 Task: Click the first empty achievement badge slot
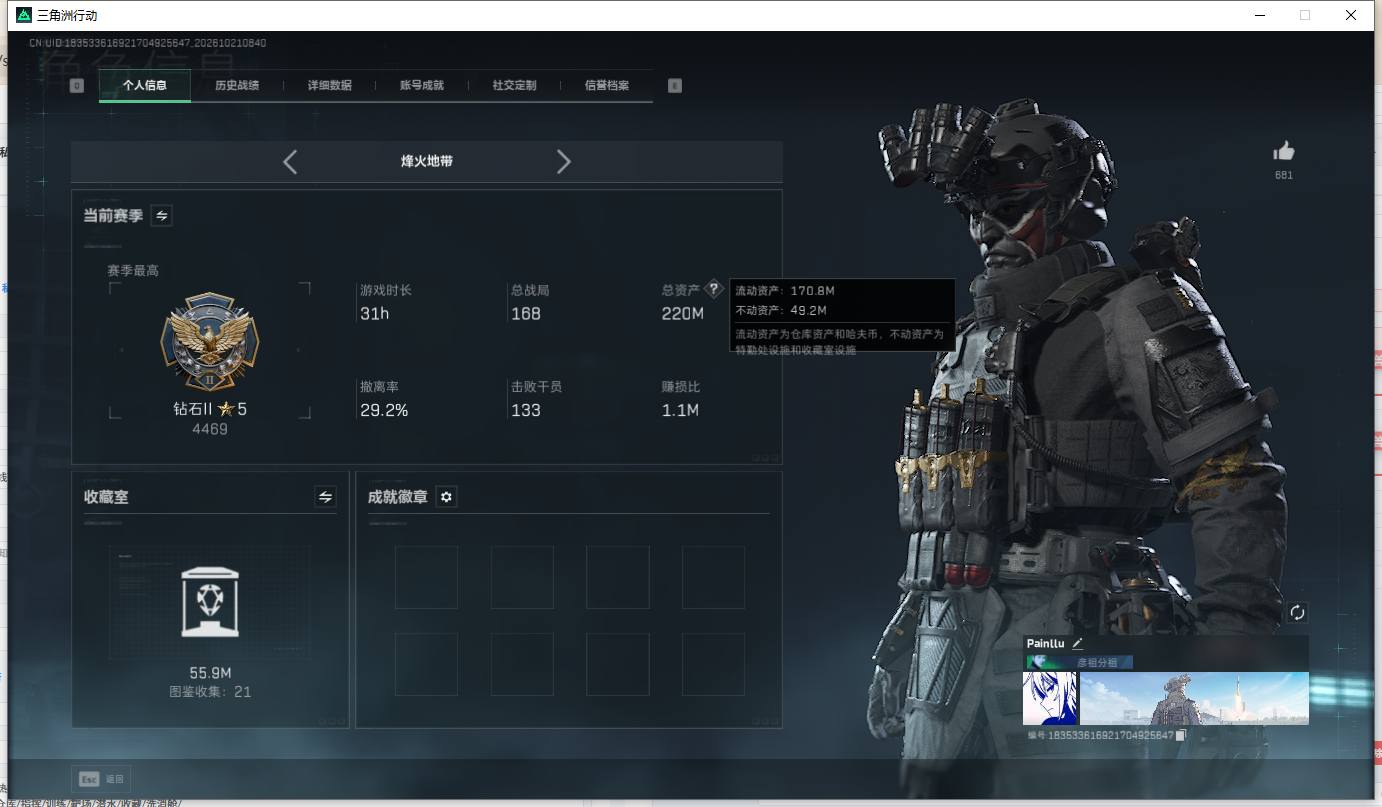coord(426,577)
